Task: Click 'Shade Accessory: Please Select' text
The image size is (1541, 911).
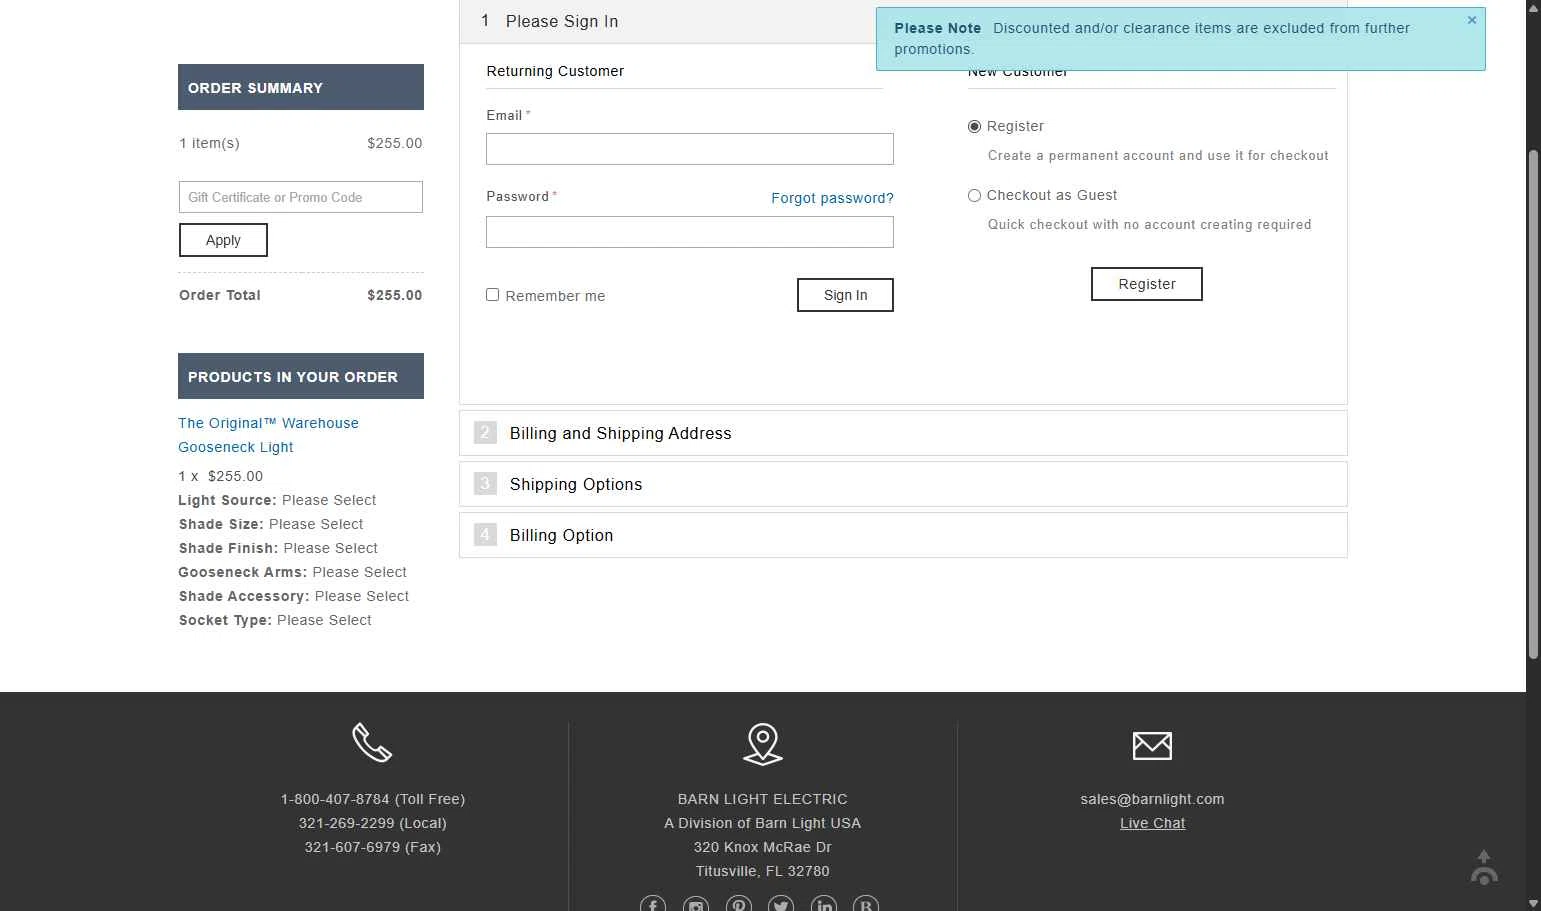Action: point(294,596)
